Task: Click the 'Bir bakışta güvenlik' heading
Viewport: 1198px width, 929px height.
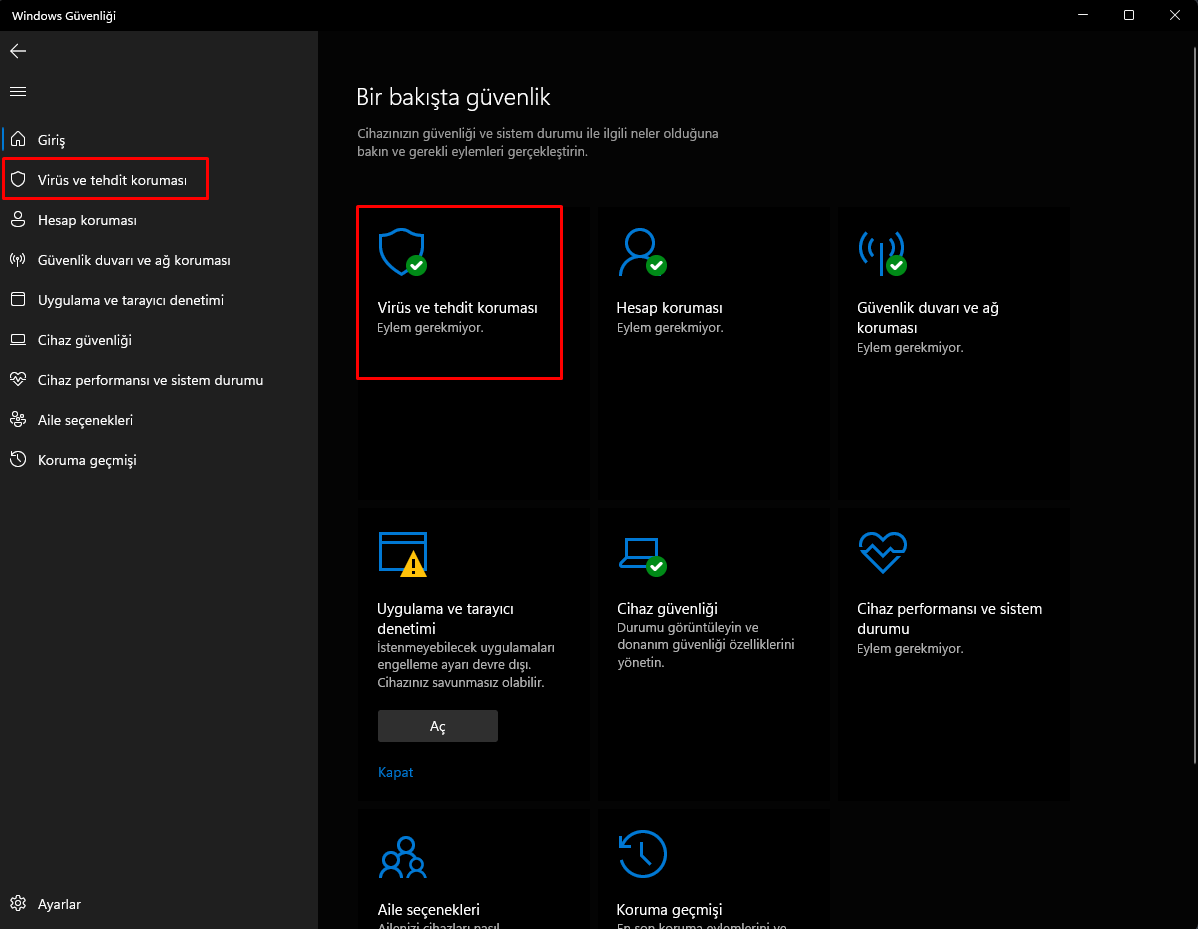Action: click(x=453, y=97)
